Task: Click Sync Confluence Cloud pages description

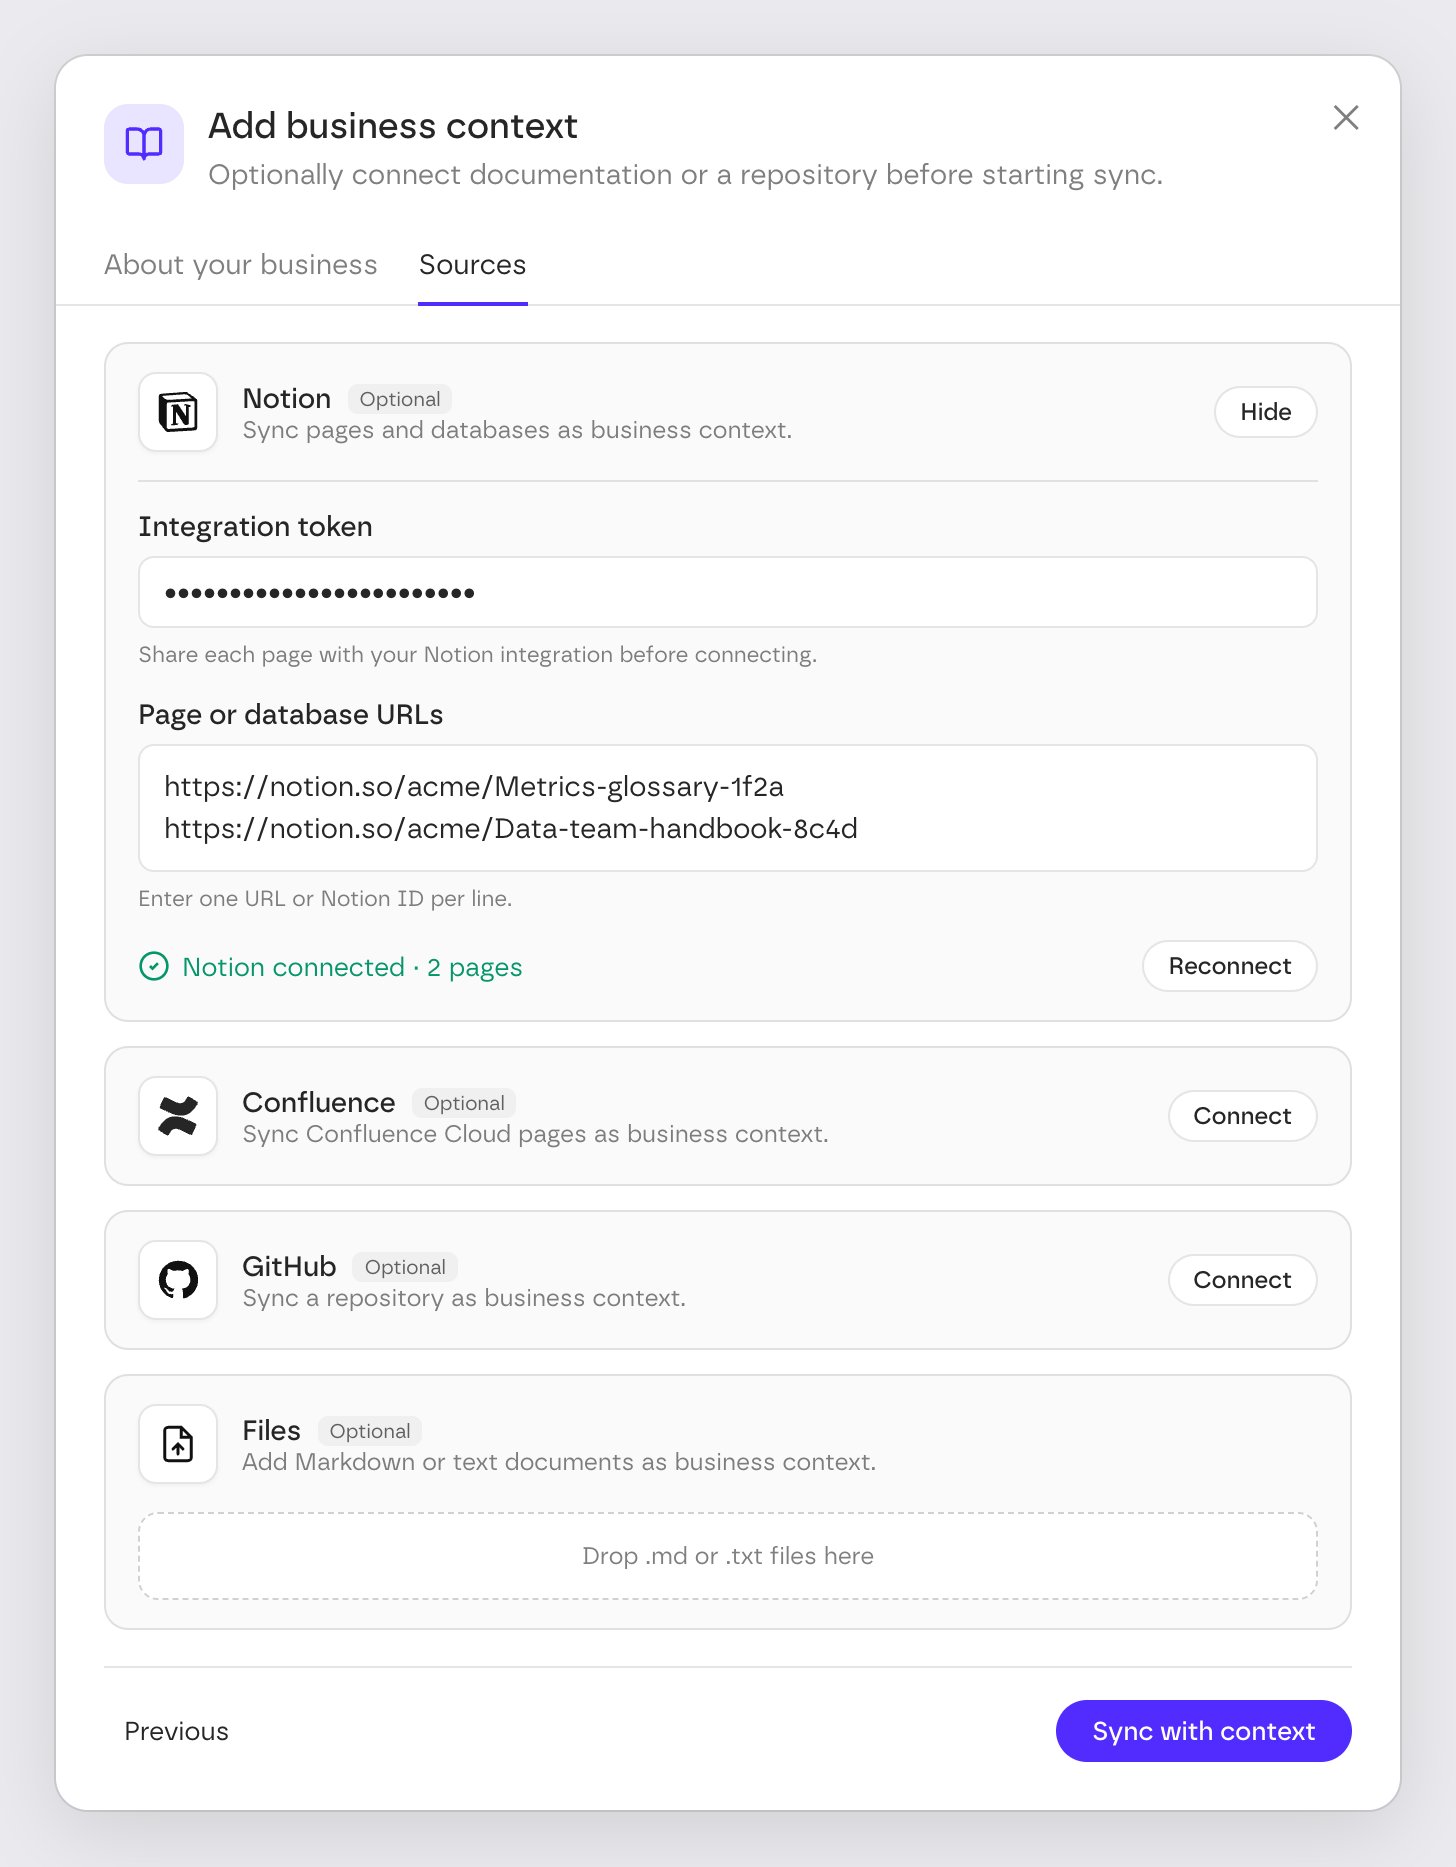Action: tap(536, 1134)
